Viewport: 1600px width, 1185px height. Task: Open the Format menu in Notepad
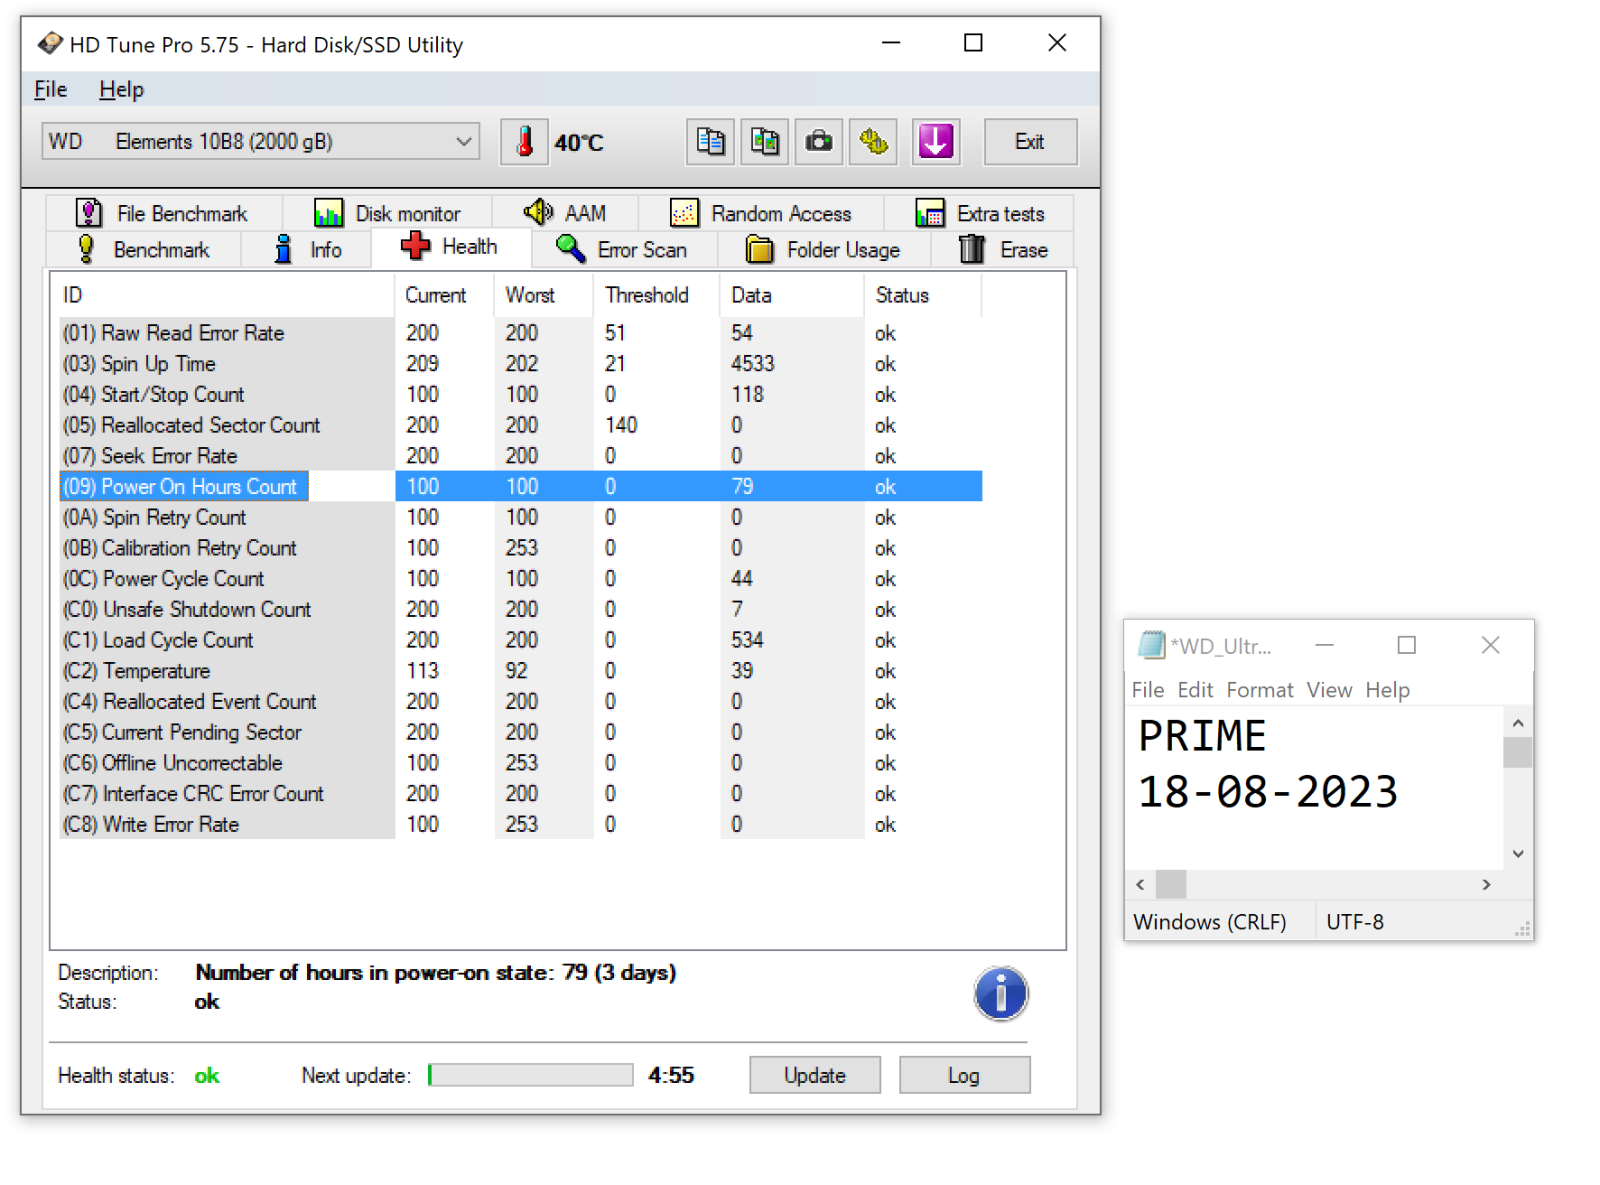(x=1260, y=690)
